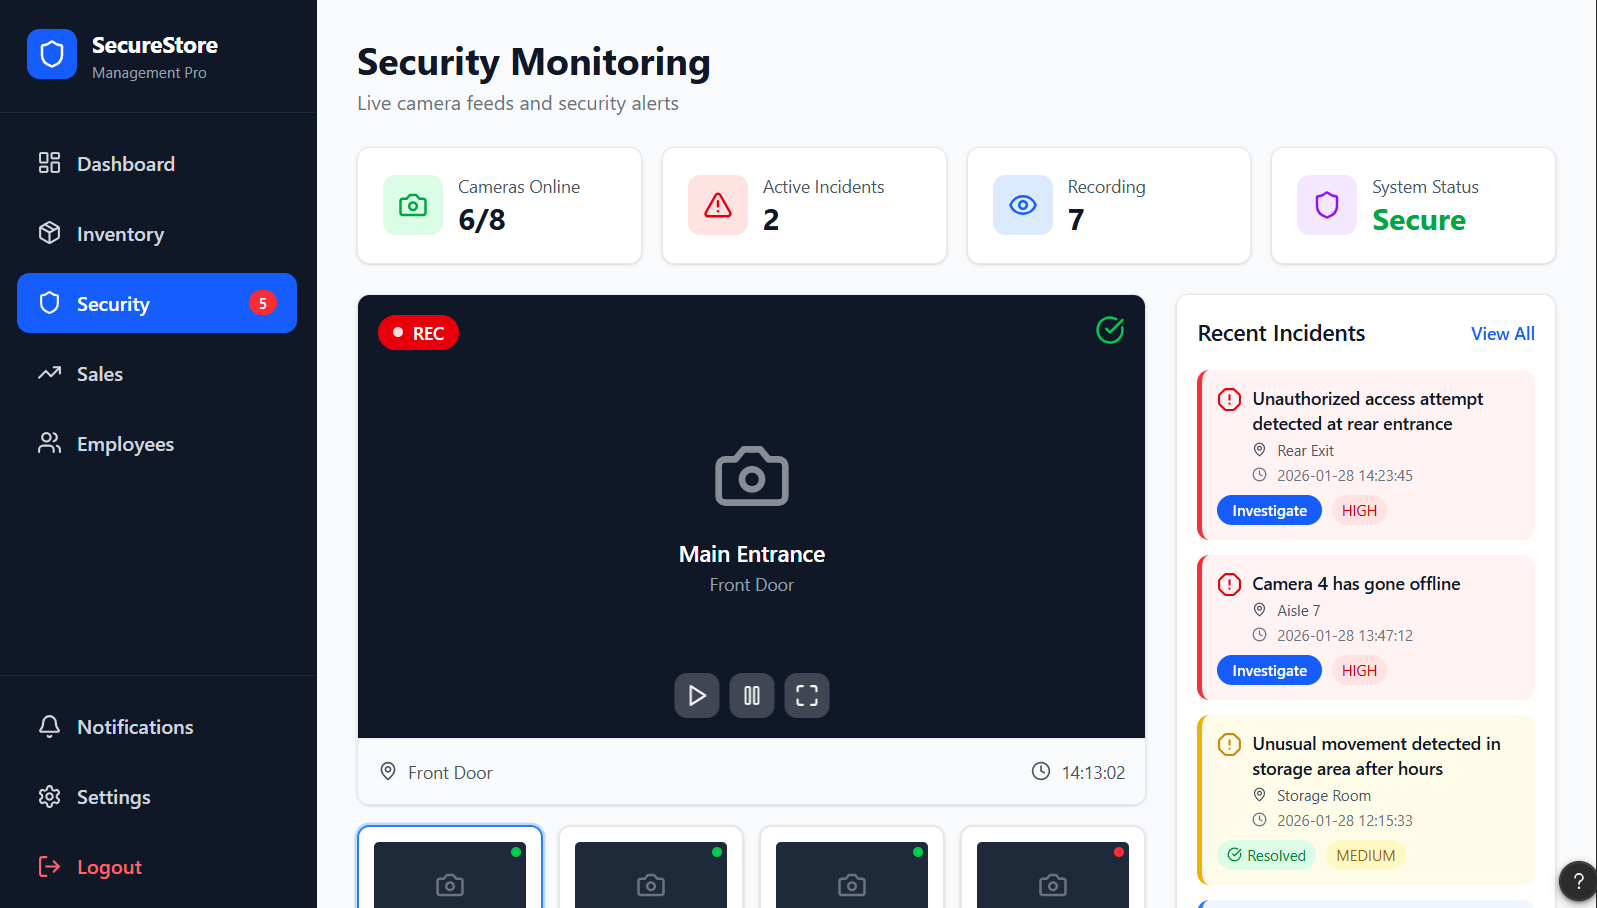Open the Sales section
This screenshot has width=1597, height=908.
(x=157, y=374)
